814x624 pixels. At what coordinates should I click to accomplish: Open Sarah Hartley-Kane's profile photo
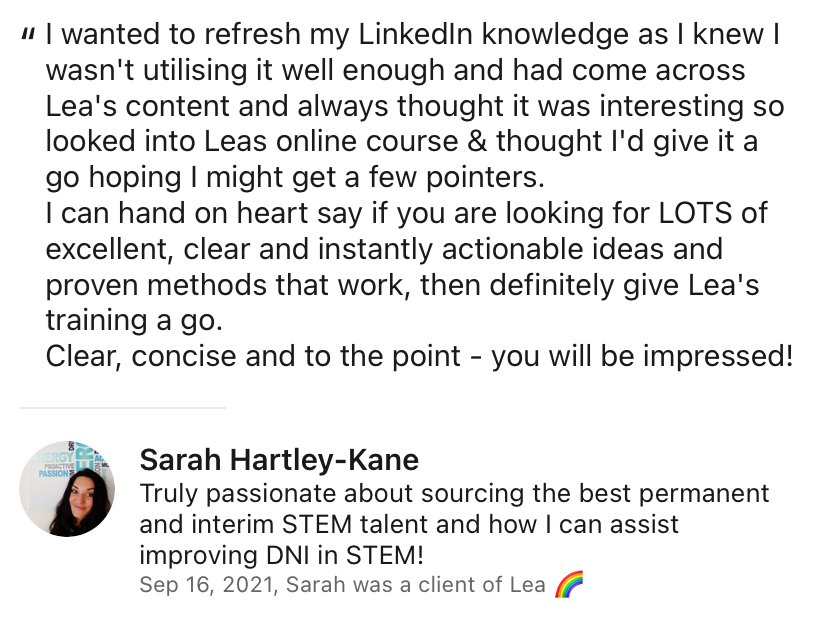(x=67, y=489)
